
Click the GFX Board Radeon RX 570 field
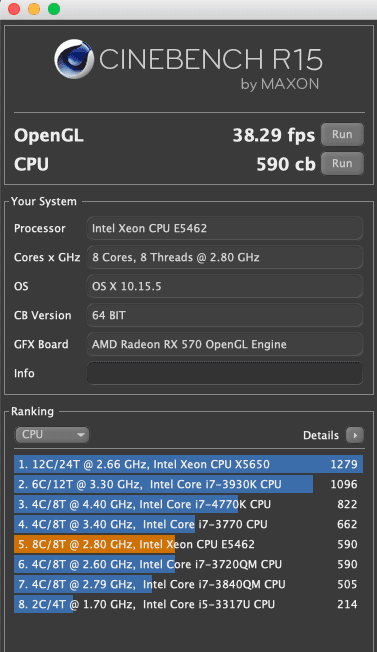point(224,344)
